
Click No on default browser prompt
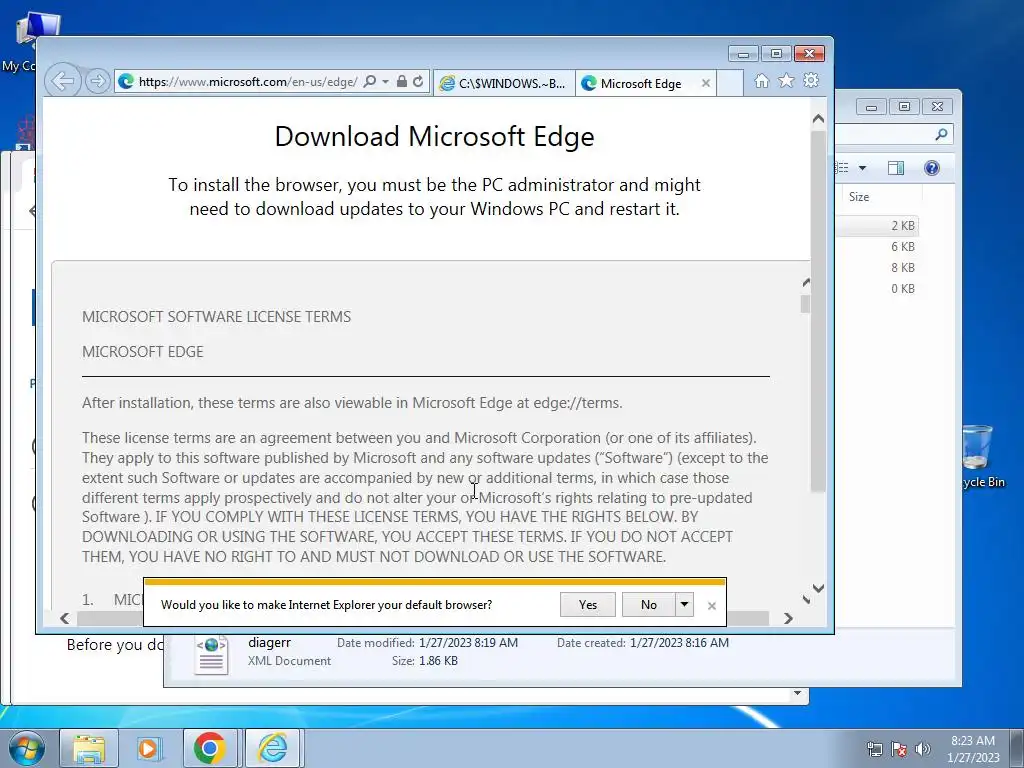[648, 605]
